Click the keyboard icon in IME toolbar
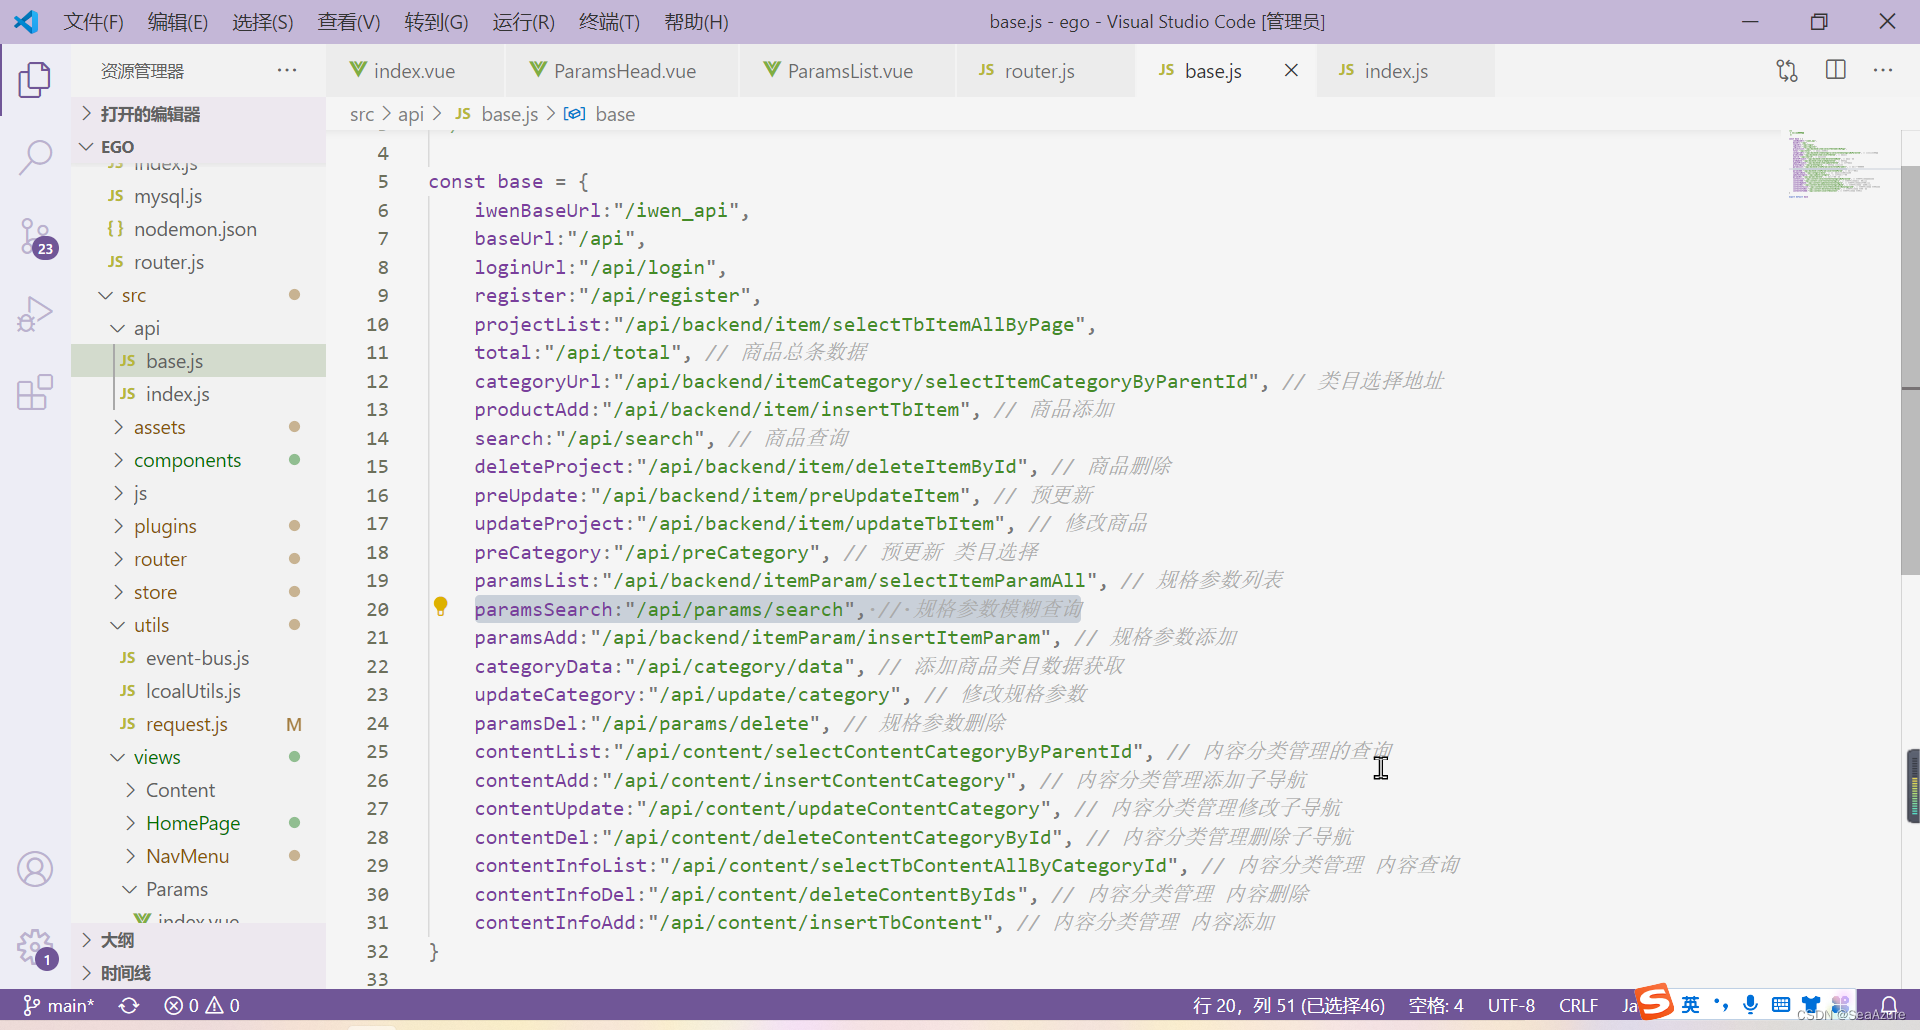The height and width of the screenshot is (1030, 1921). tap(1781, 1004)
